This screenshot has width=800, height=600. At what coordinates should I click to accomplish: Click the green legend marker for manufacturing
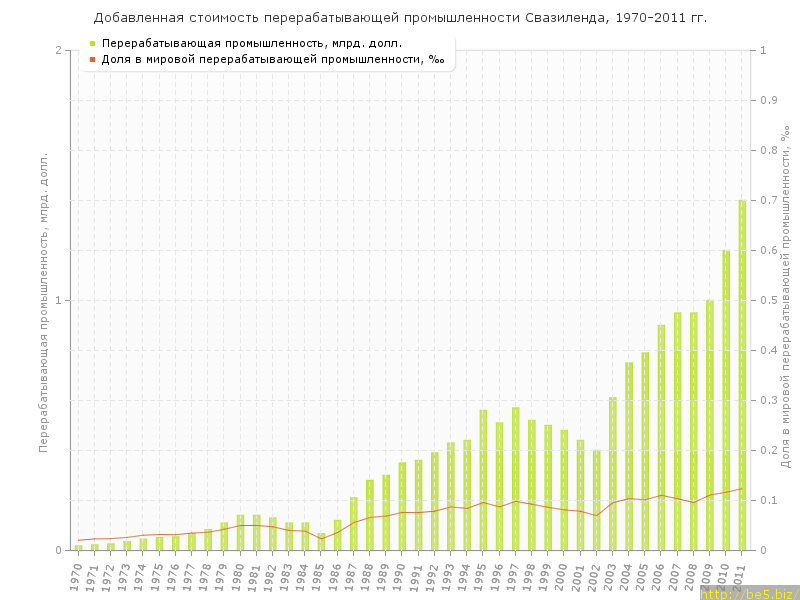(93, 44)
